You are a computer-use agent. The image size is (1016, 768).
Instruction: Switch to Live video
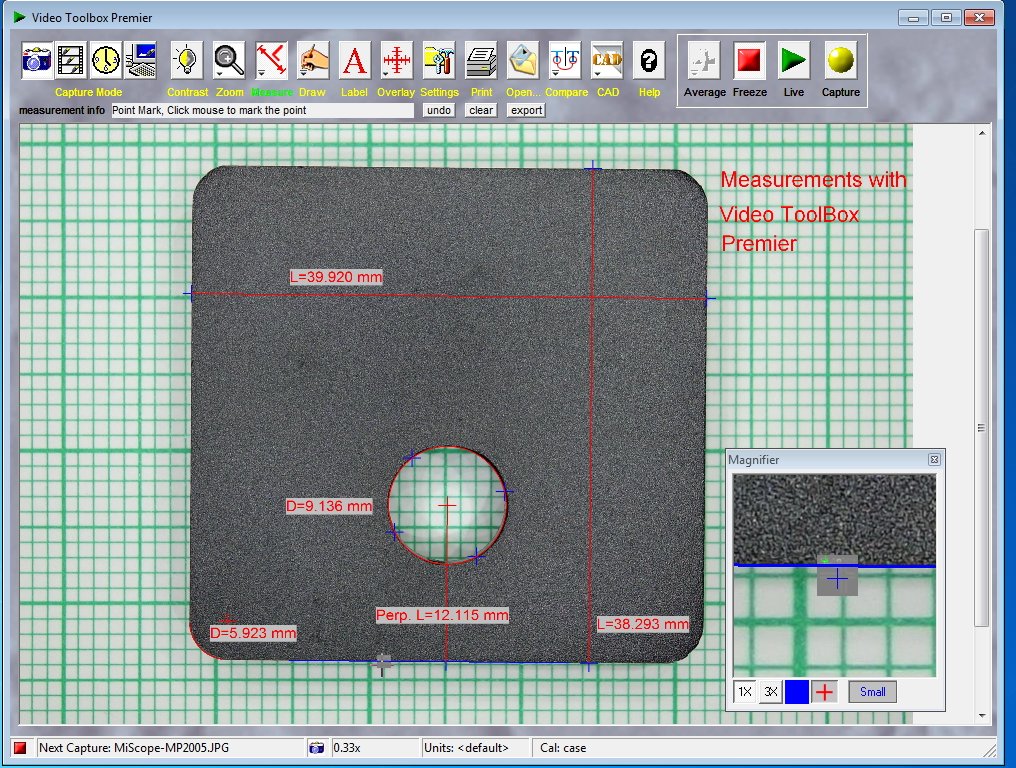[794, 62]
